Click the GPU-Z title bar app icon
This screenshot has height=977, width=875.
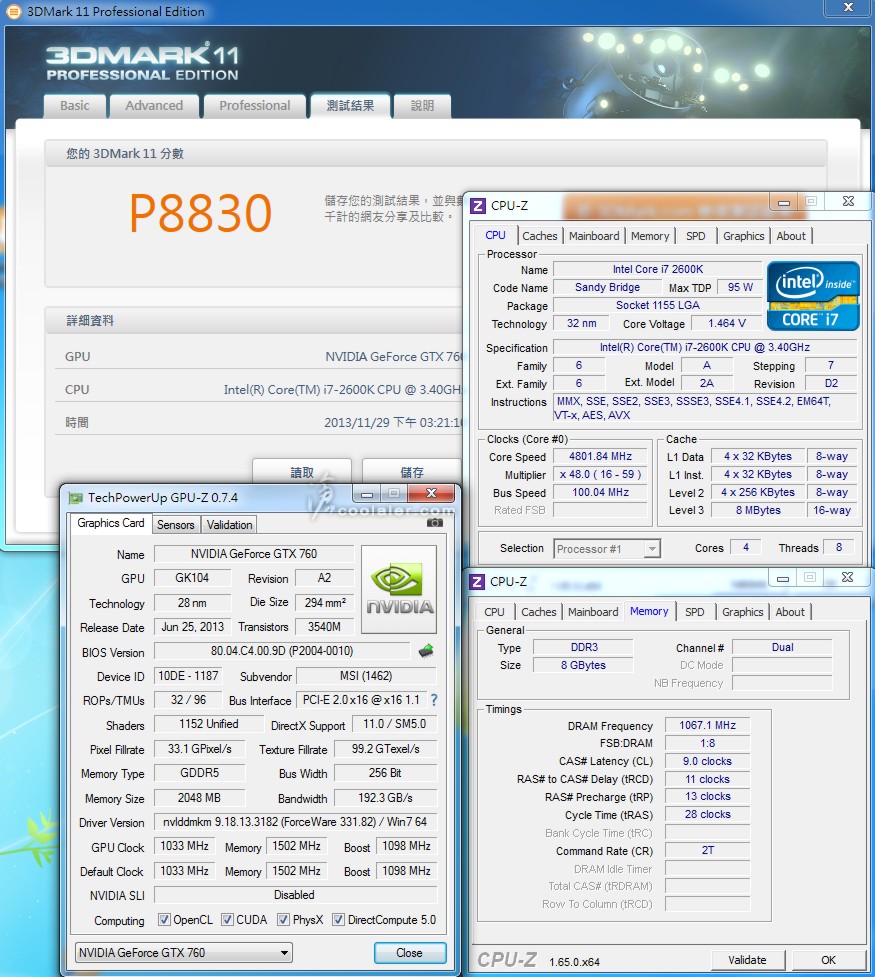point(75,498)
